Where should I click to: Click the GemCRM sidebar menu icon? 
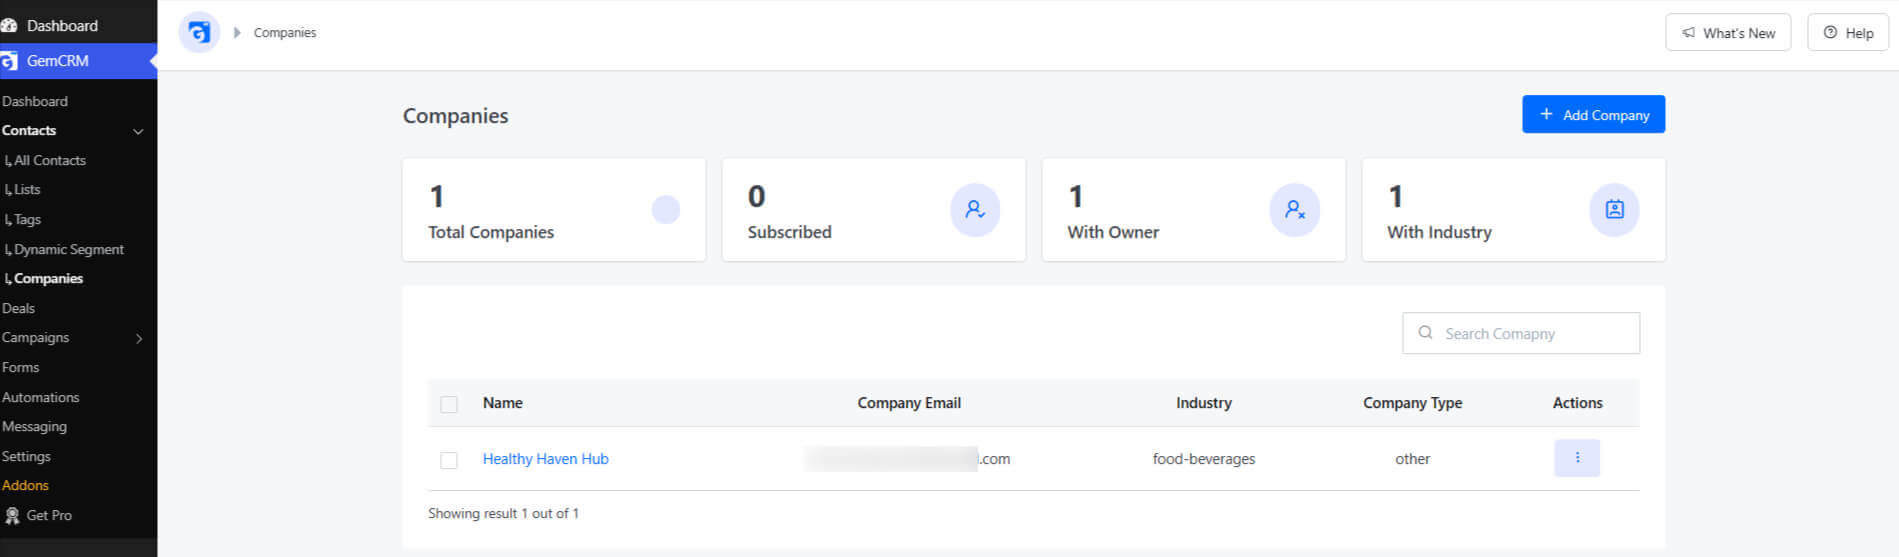pyautogui.click(x=10, y=61)
